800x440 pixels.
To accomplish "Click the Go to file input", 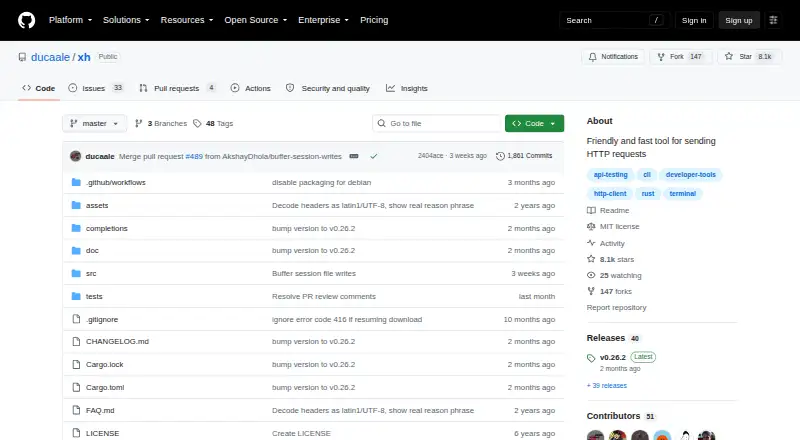I will coord(437,124).
